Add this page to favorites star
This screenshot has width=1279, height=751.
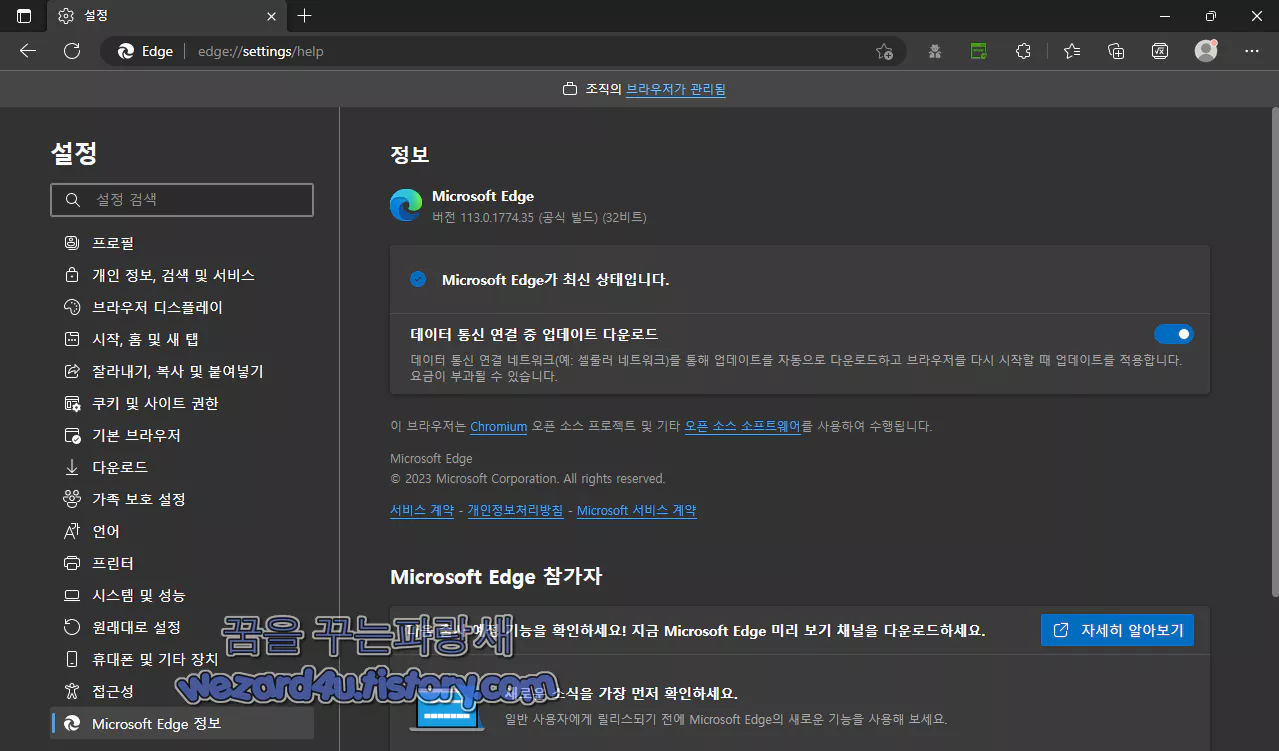pos(884,51)
